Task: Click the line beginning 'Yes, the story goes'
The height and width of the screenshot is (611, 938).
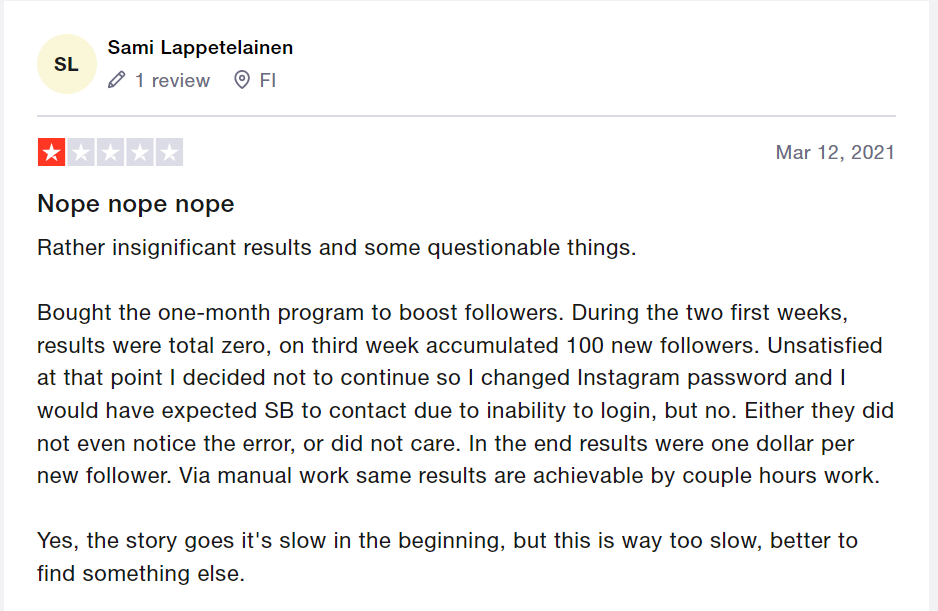Action: [x=447, y=541]
